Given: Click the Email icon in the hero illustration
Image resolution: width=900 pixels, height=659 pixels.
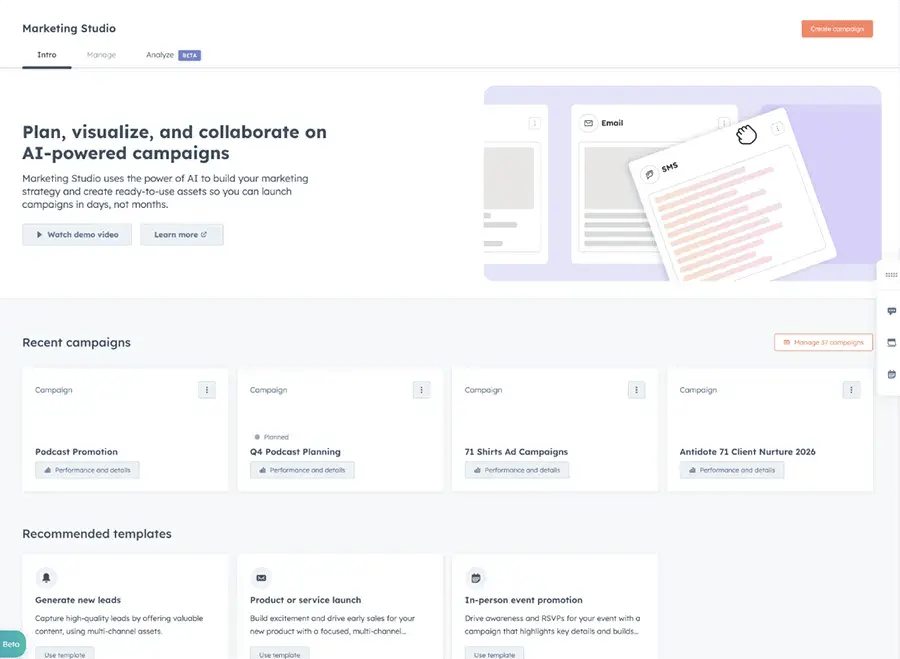Looking at the screenshot, I should (588, 123).
